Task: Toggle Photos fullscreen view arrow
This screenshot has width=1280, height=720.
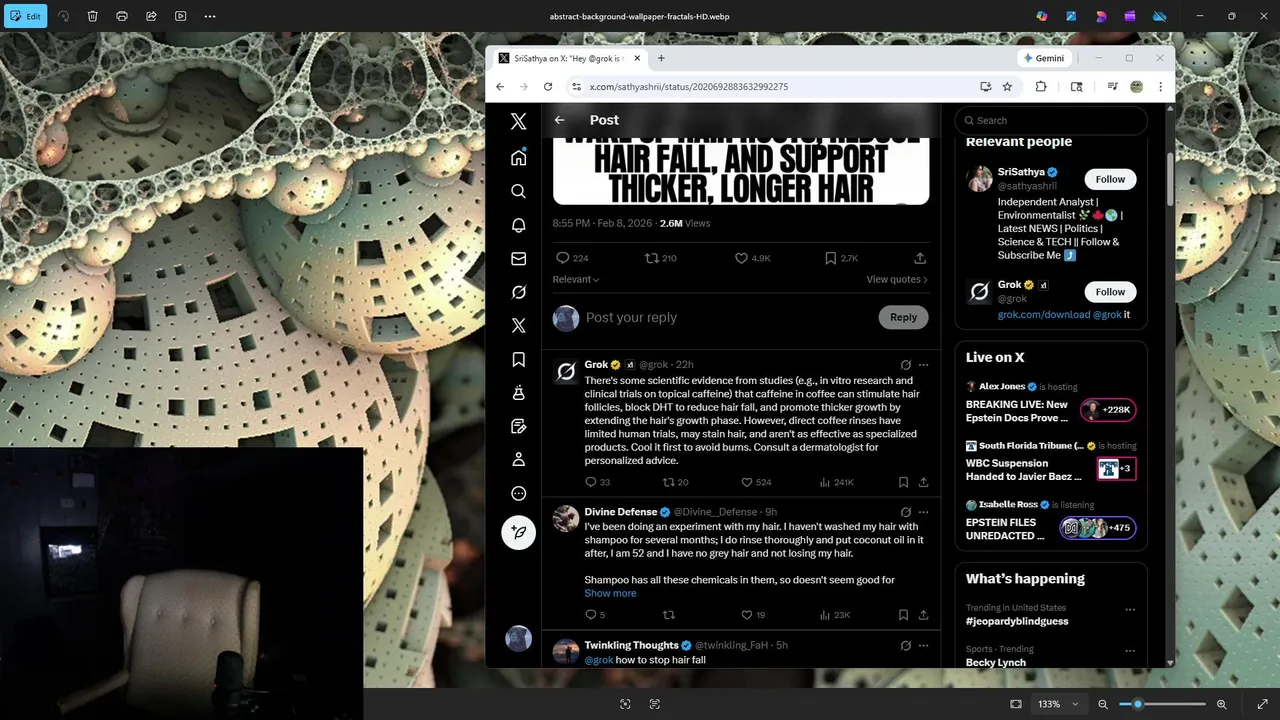Action: click(x=1262, y=704)
